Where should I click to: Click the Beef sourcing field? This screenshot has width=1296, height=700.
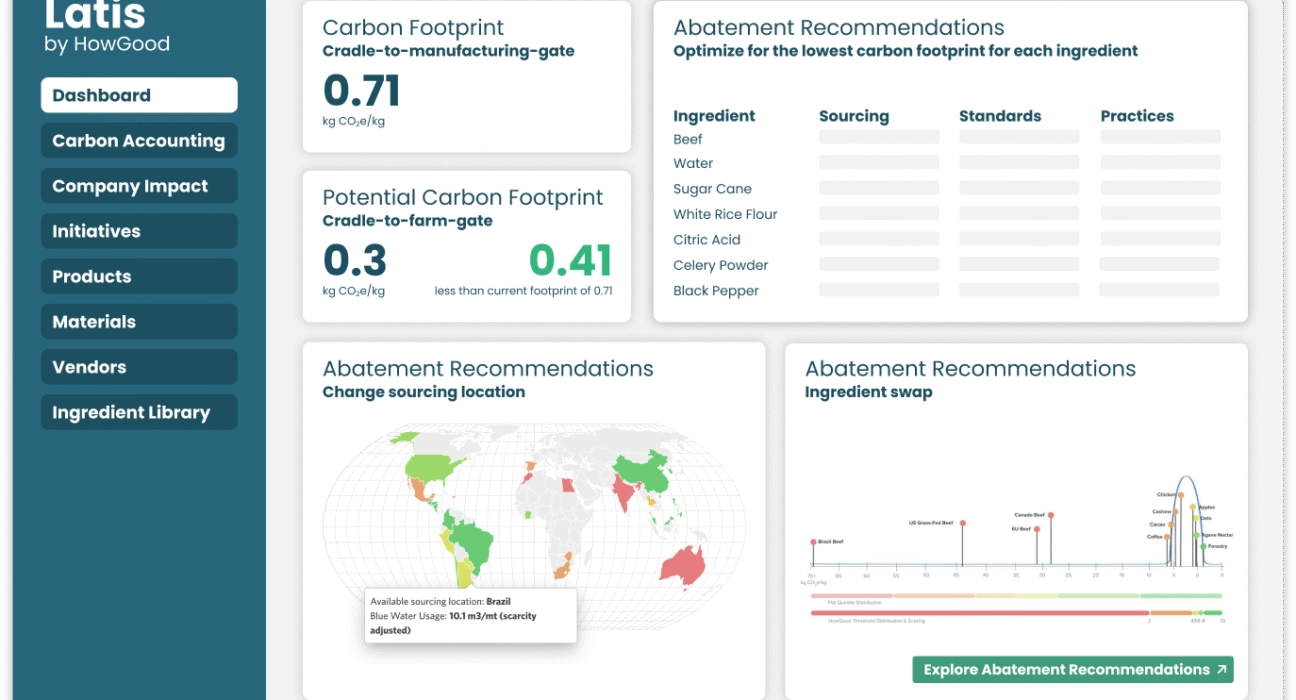[x=879, y=138]
